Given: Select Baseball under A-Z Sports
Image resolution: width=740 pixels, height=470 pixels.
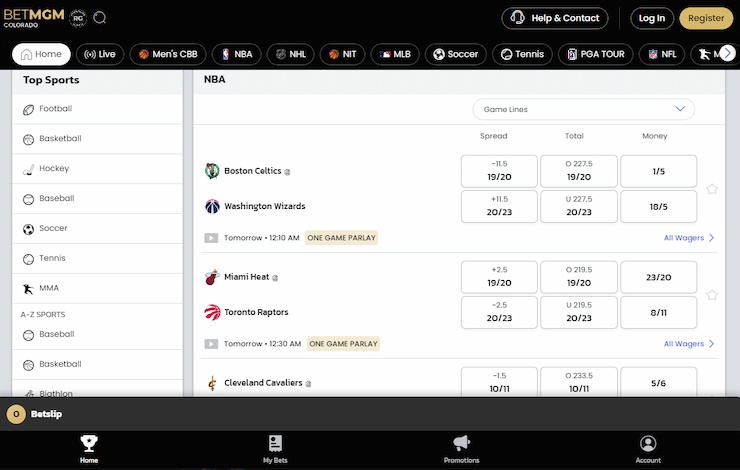Looking at the screenshot, I should [97, 335].
